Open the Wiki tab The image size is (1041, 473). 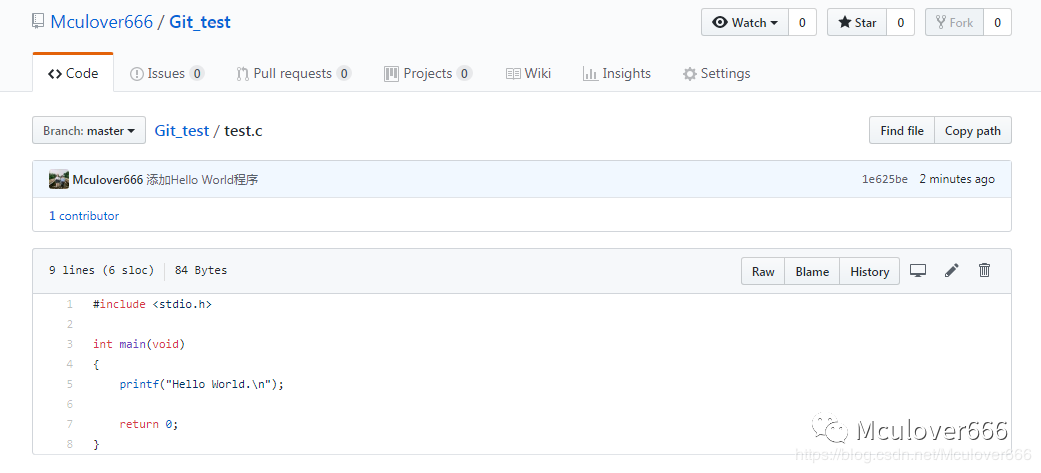point(528,73)
